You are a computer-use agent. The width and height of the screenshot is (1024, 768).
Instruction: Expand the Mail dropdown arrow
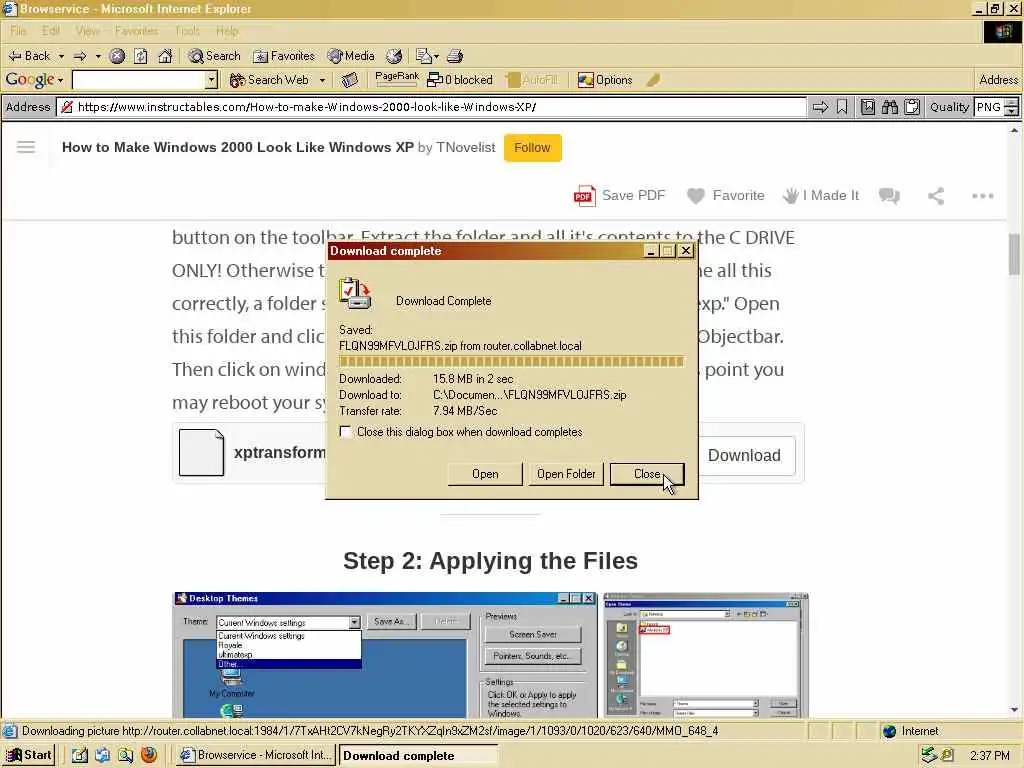click(x=436, y=56)
